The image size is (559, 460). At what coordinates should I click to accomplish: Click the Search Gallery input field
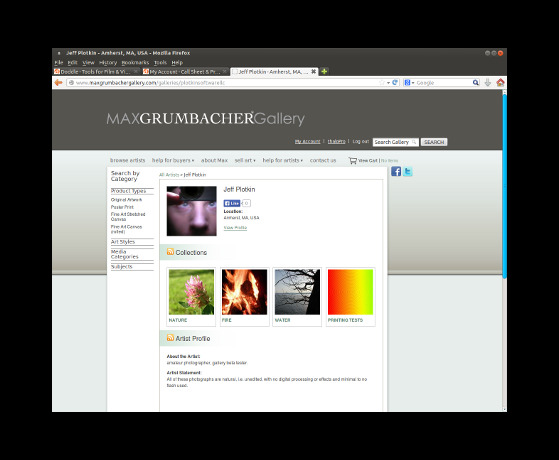click(x=395, y=142)
